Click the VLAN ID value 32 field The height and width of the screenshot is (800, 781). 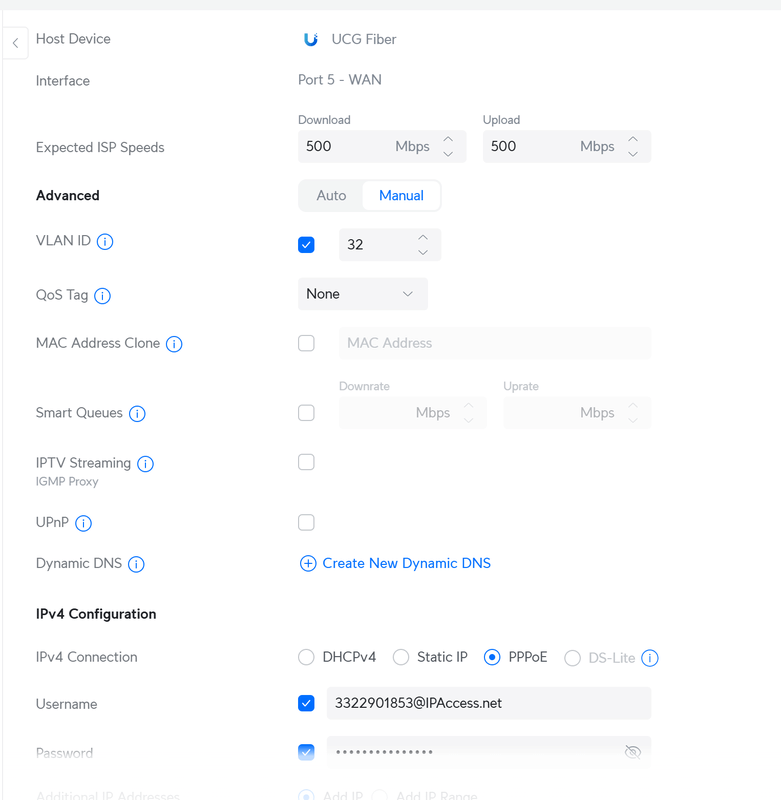[390, 245]
